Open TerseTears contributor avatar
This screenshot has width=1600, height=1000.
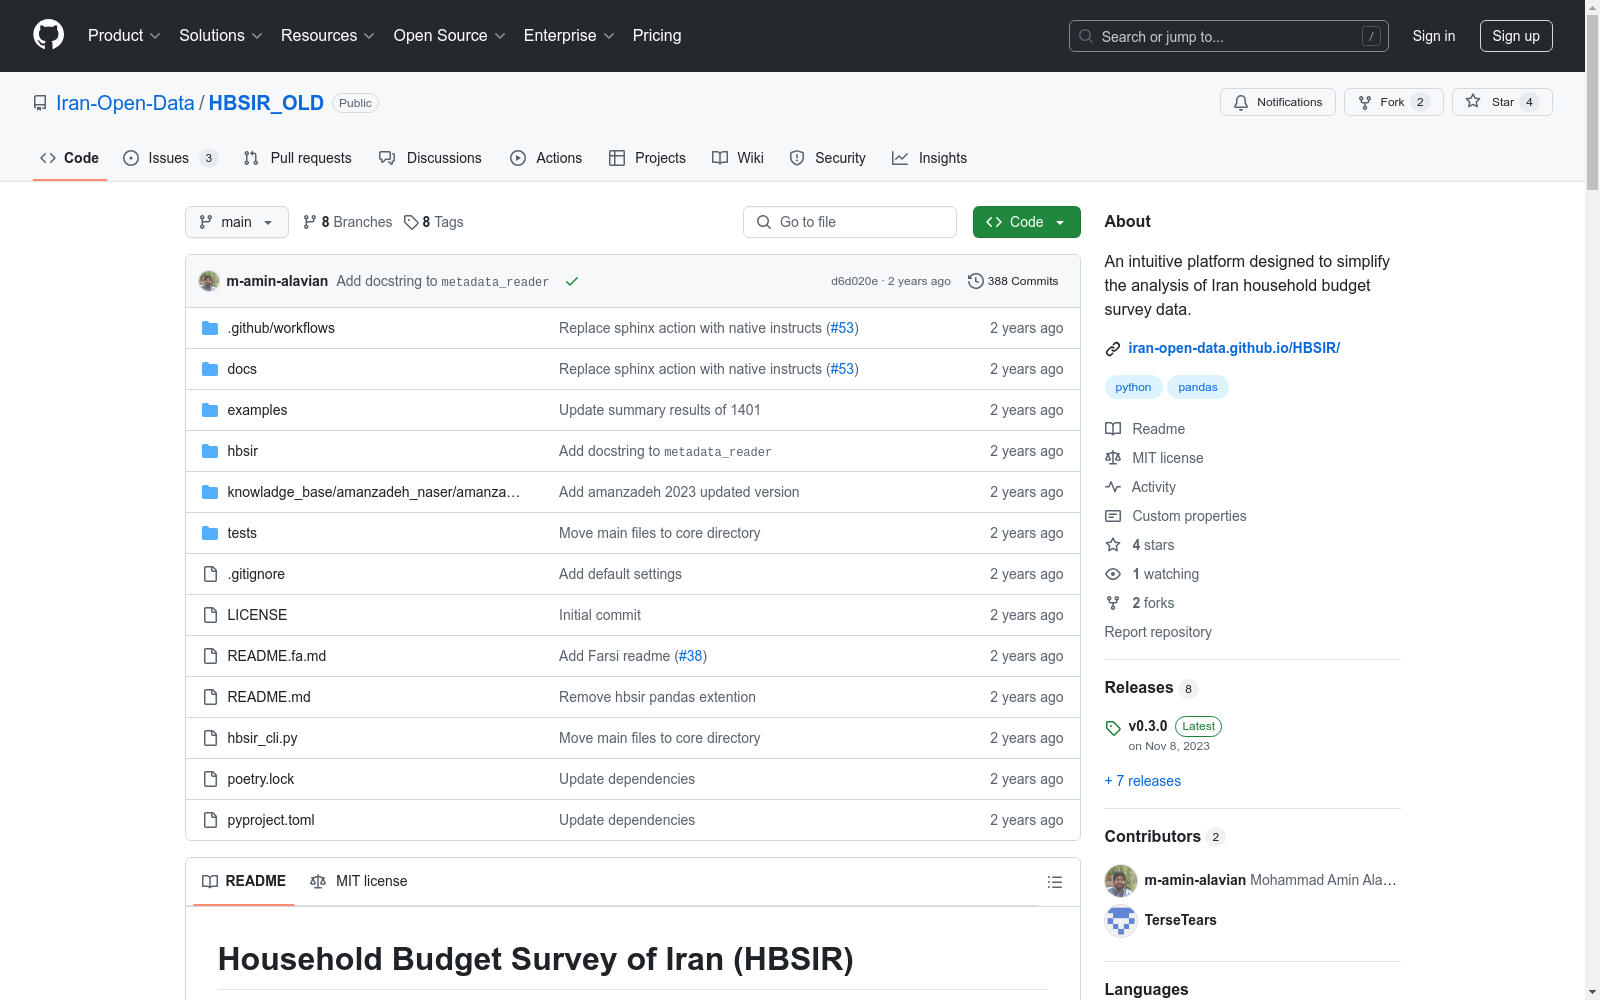pyautogui.click(x=1121, y=920)
